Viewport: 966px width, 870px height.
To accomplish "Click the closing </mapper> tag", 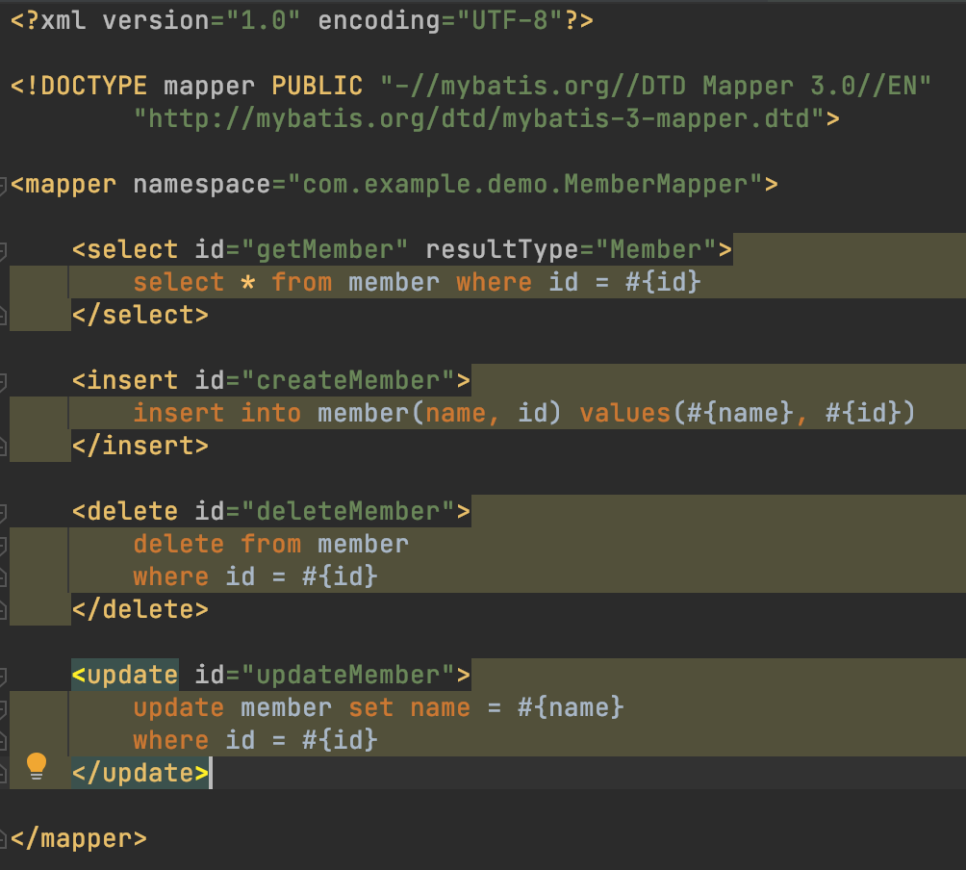I will click(x=79, y=839).
